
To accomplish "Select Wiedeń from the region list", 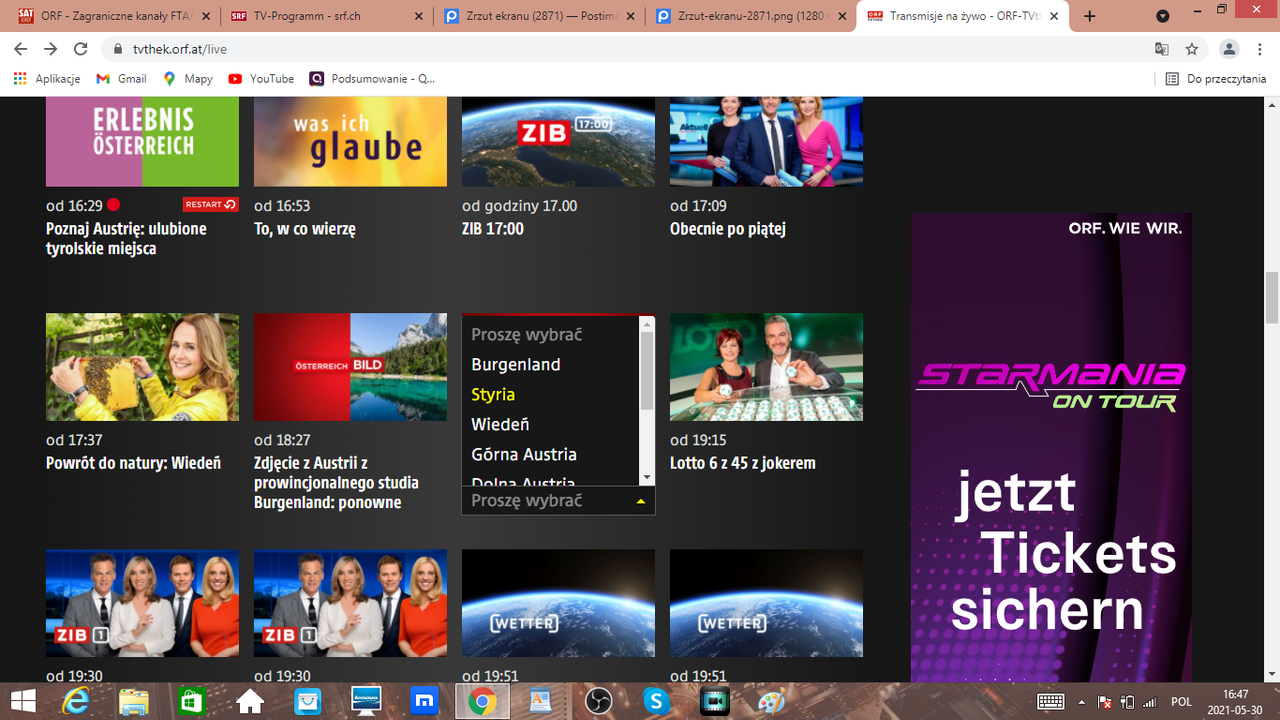I will pyautogui.click(x=550, y=424).
